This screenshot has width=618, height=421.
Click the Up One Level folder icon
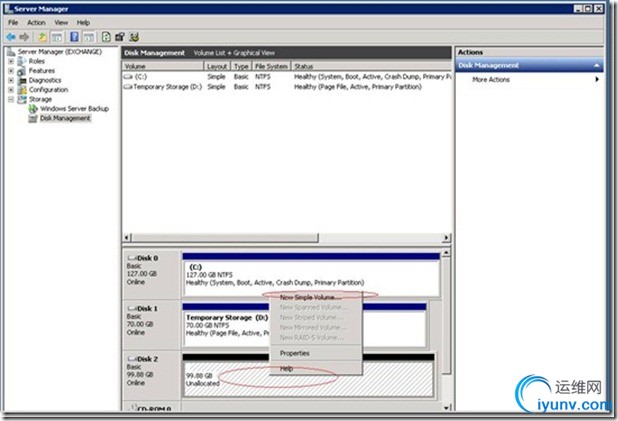(x=43, y=37)
